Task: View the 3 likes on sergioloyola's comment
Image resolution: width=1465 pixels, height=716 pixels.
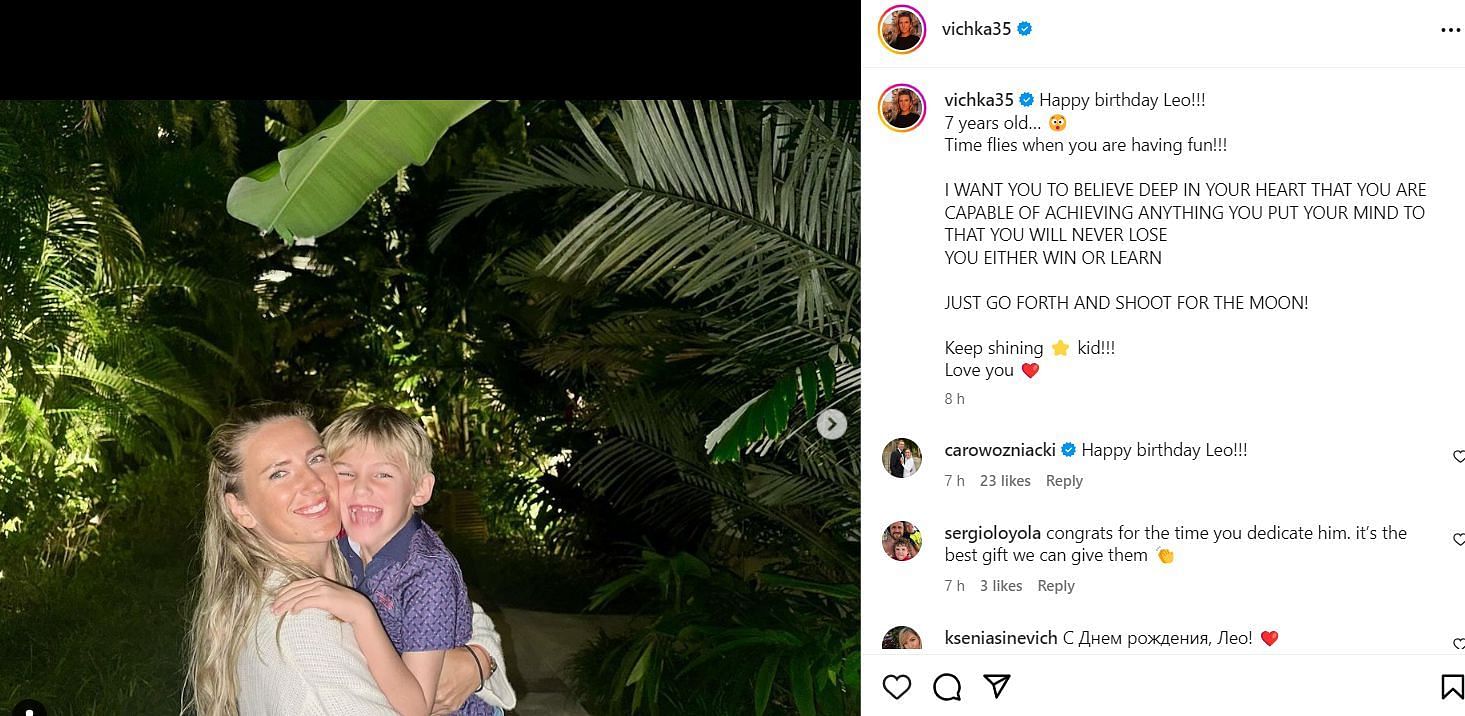Action: pyautogui.click(x=1001, y=586)
